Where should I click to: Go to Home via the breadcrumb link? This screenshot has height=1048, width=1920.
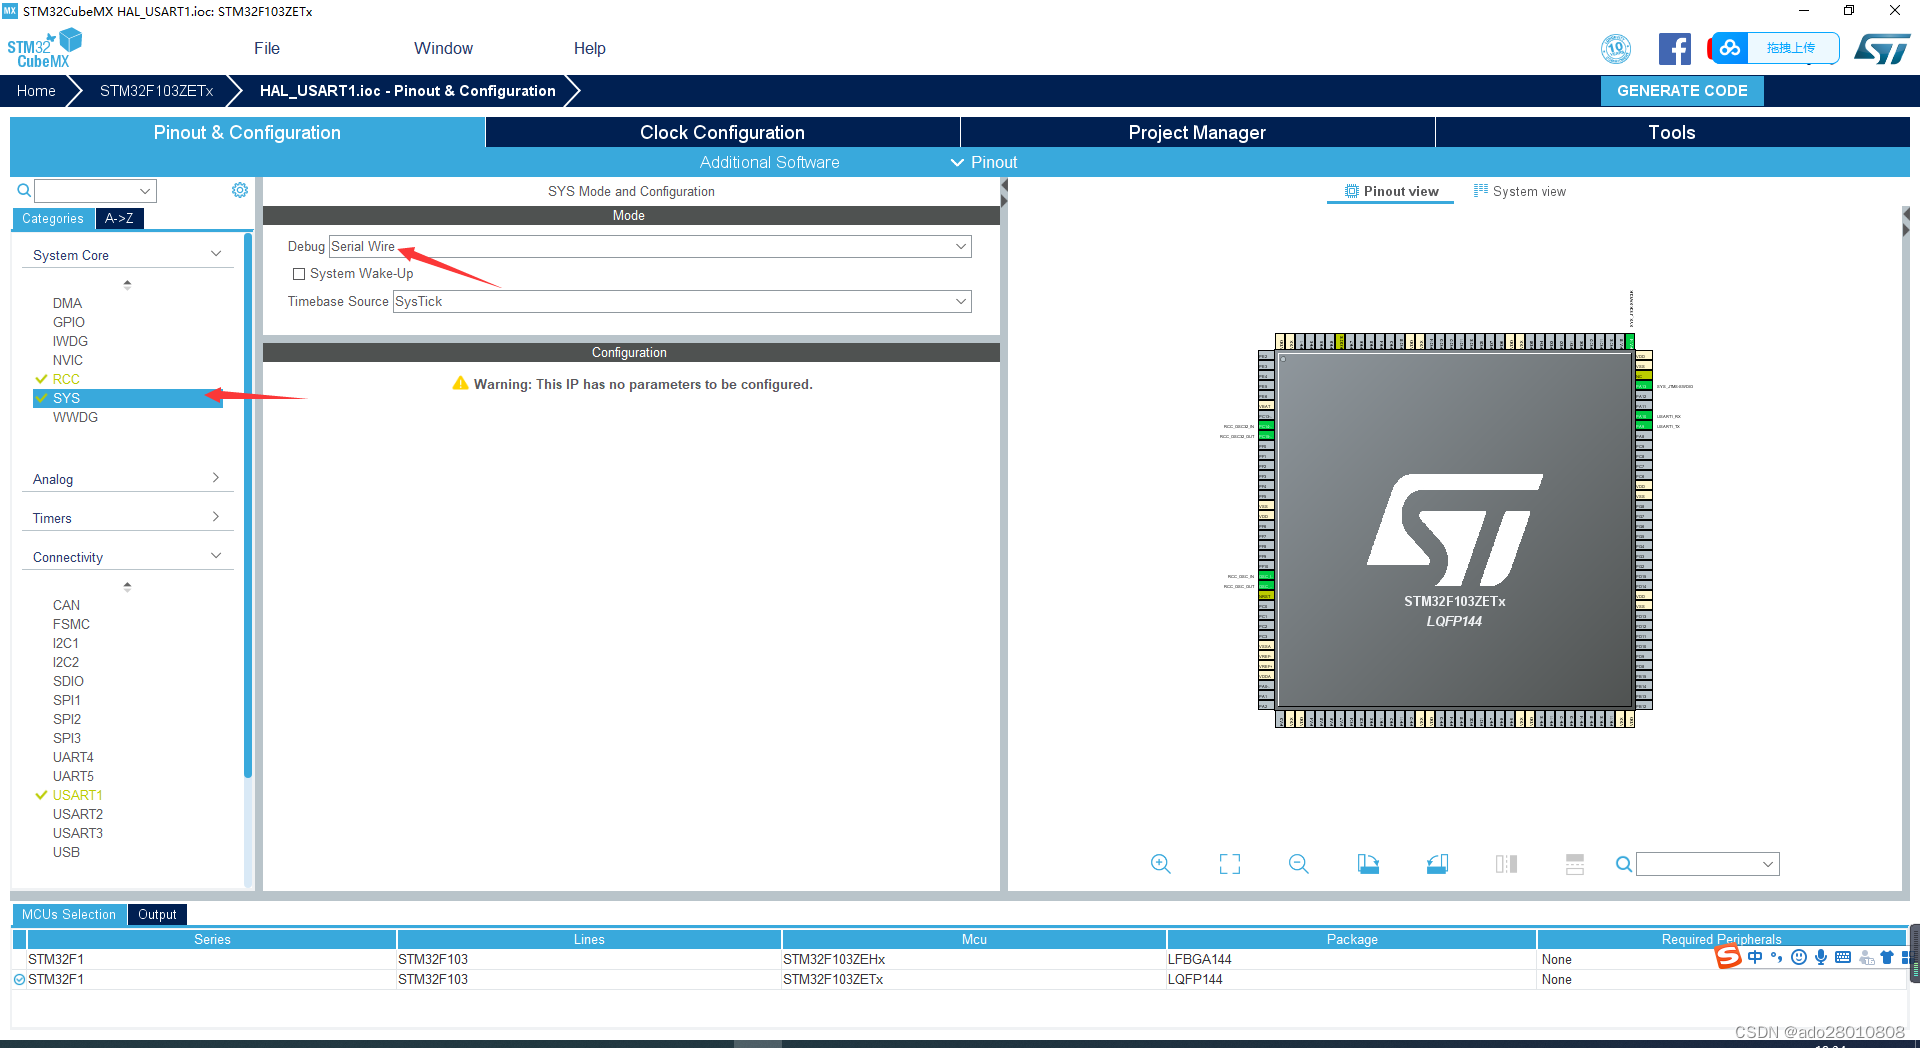(36, 90)
